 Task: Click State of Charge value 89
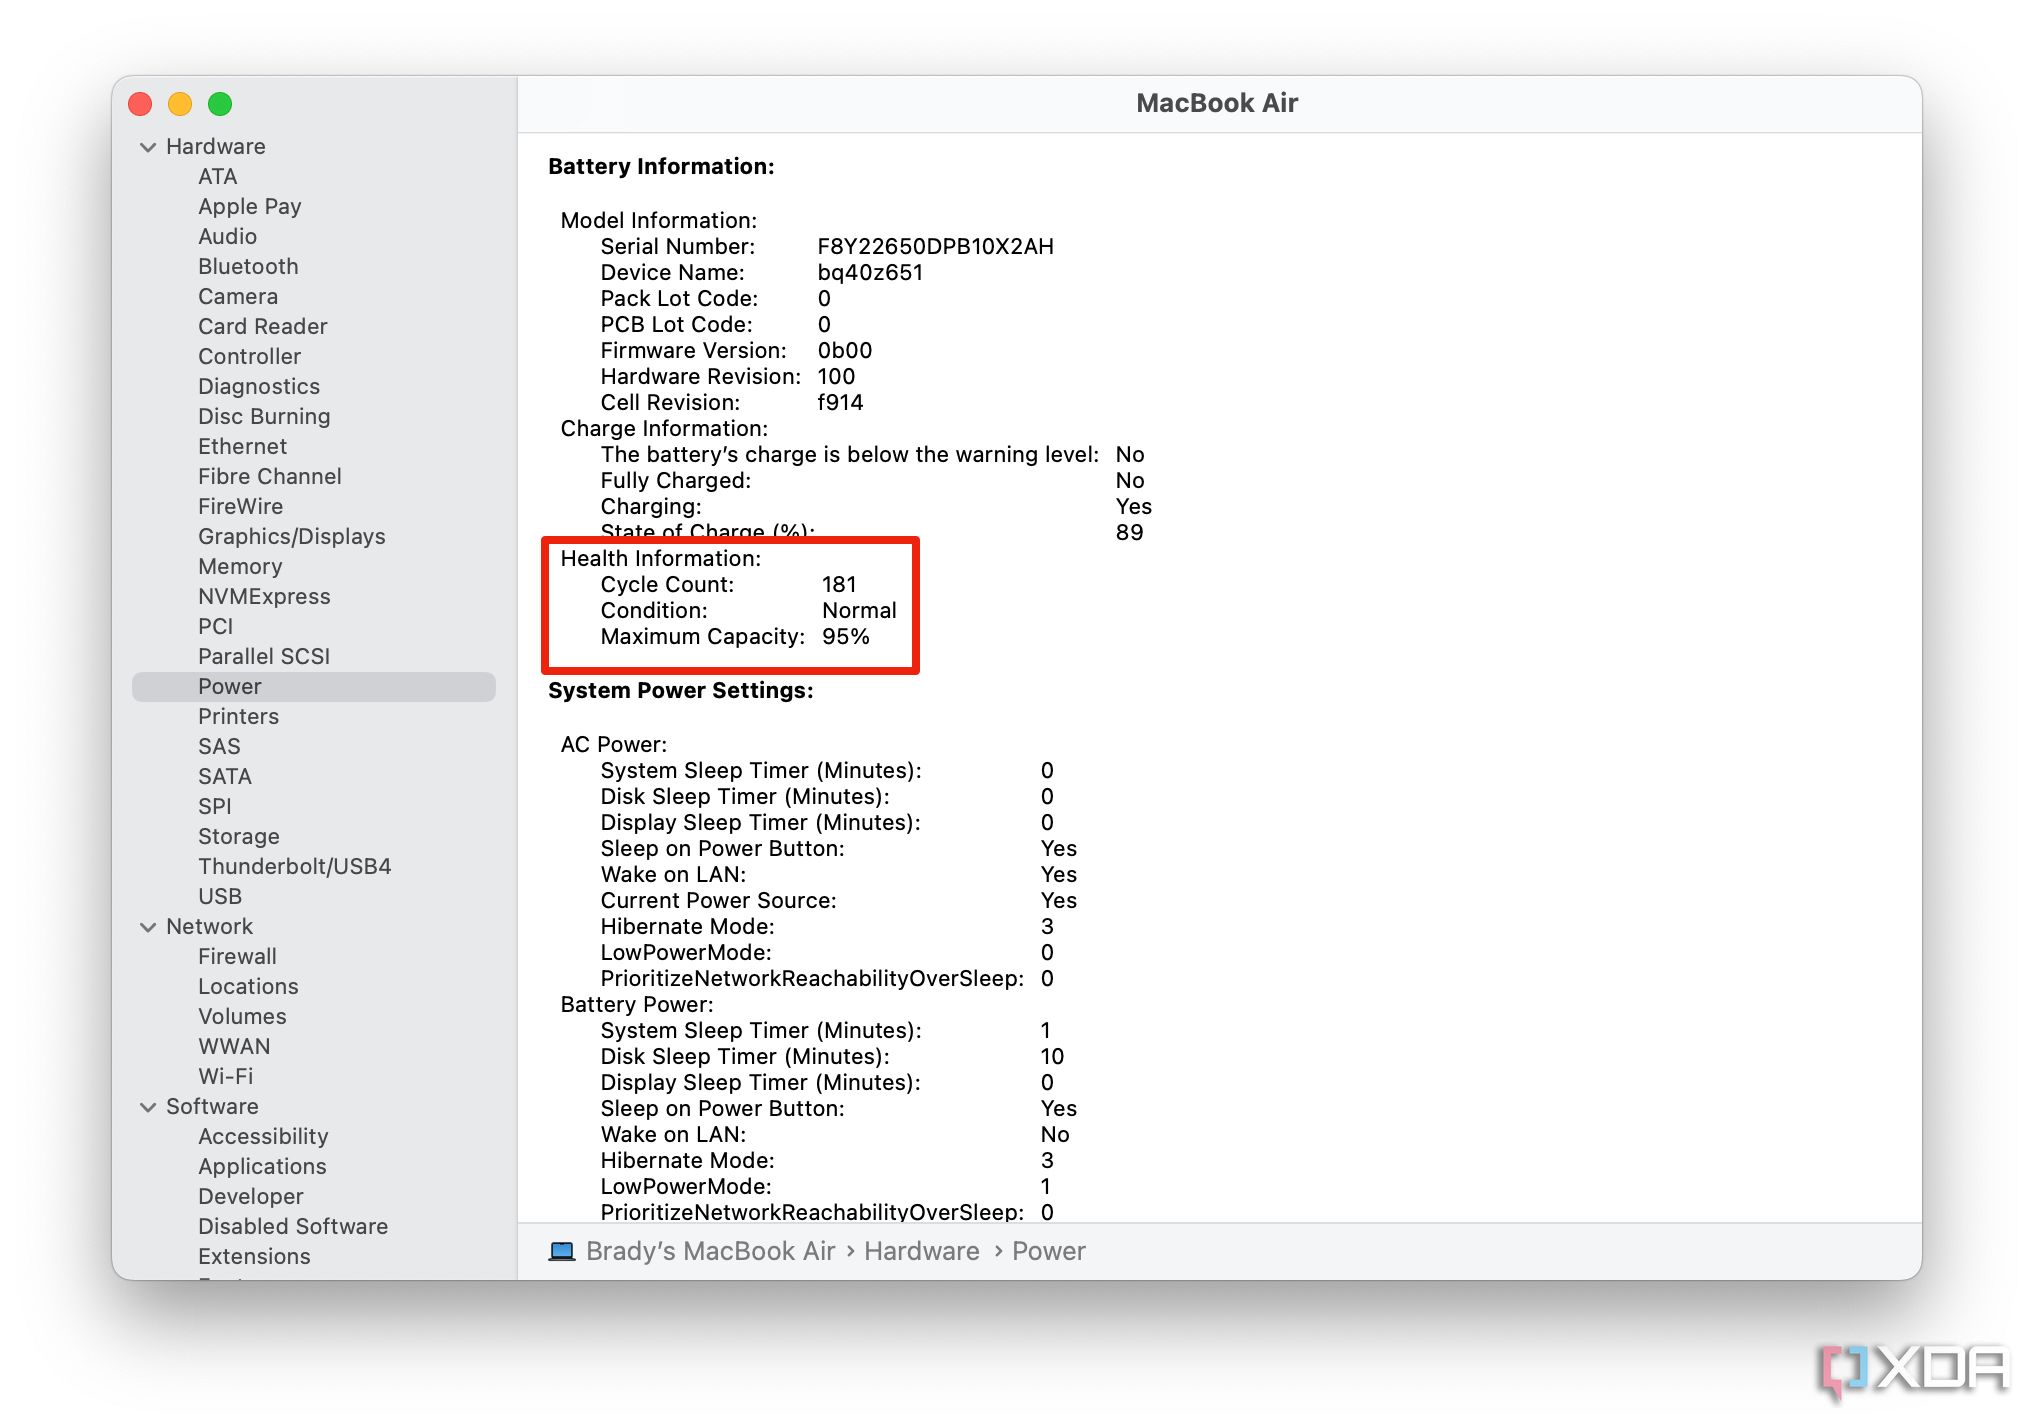pyautogui.click(x=1129, y=533)
